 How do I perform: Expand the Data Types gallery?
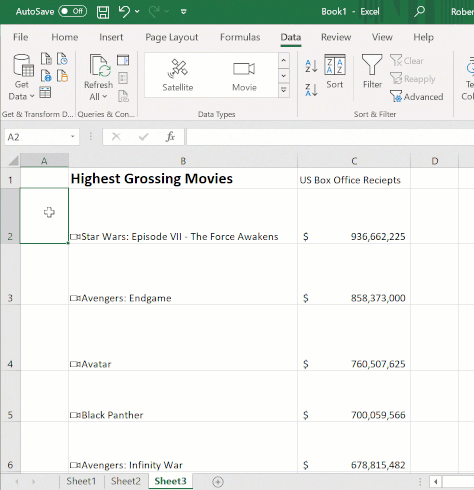284,90
